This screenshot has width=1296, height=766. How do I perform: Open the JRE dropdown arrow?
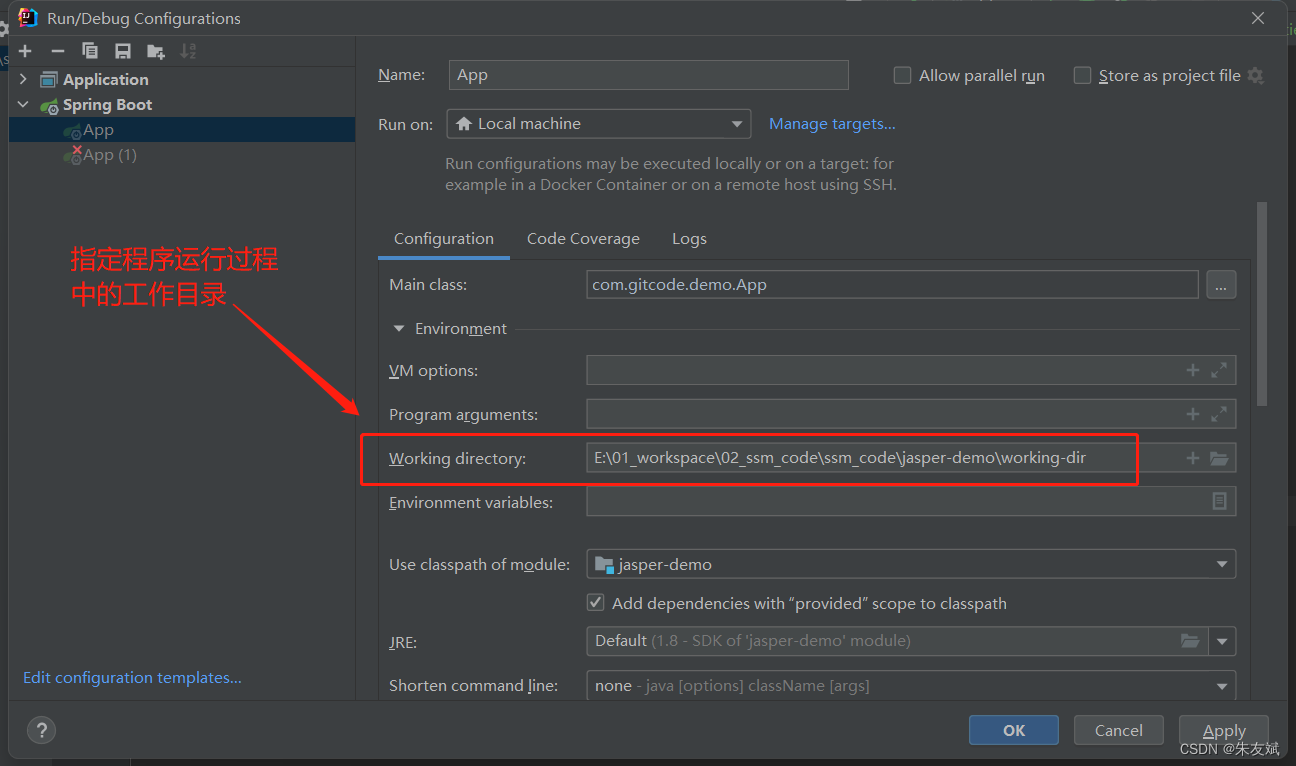pos(1222,641)
